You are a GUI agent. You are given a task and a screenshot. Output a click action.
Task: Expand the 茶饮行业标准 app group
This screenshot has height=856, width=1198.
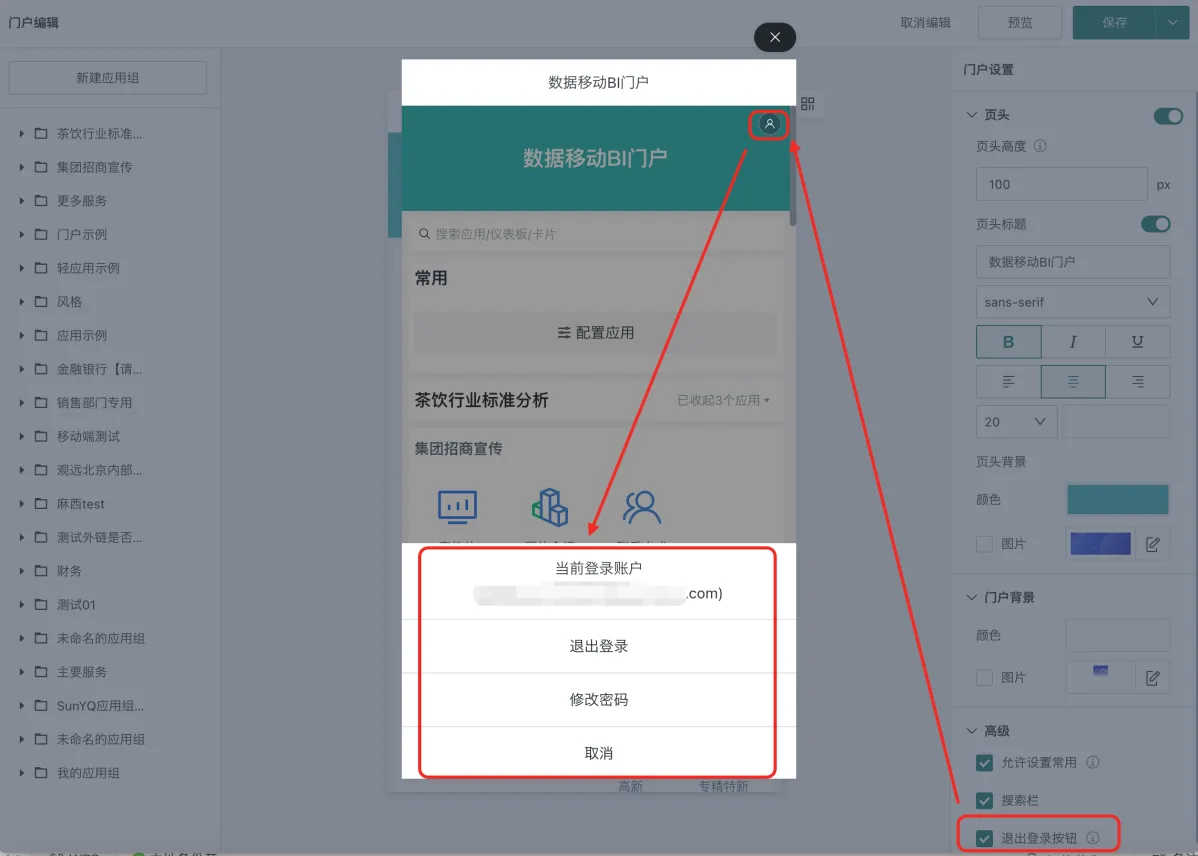click(x=22, y=134)
